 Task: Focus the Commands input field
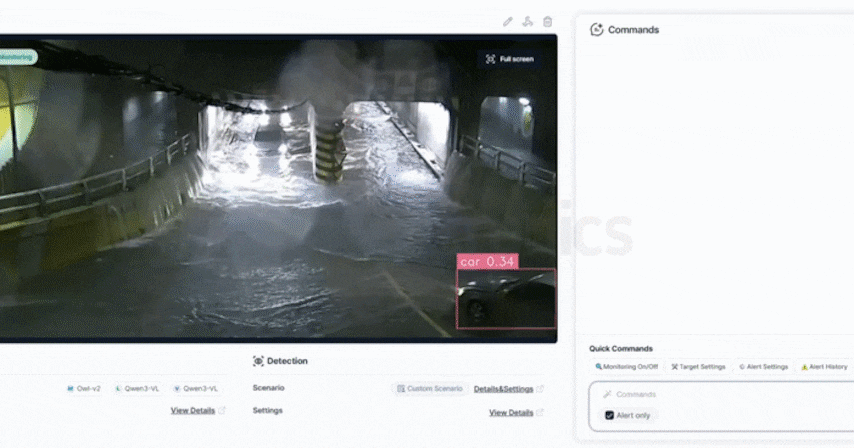pyautogui.click(x=720, y=394)
